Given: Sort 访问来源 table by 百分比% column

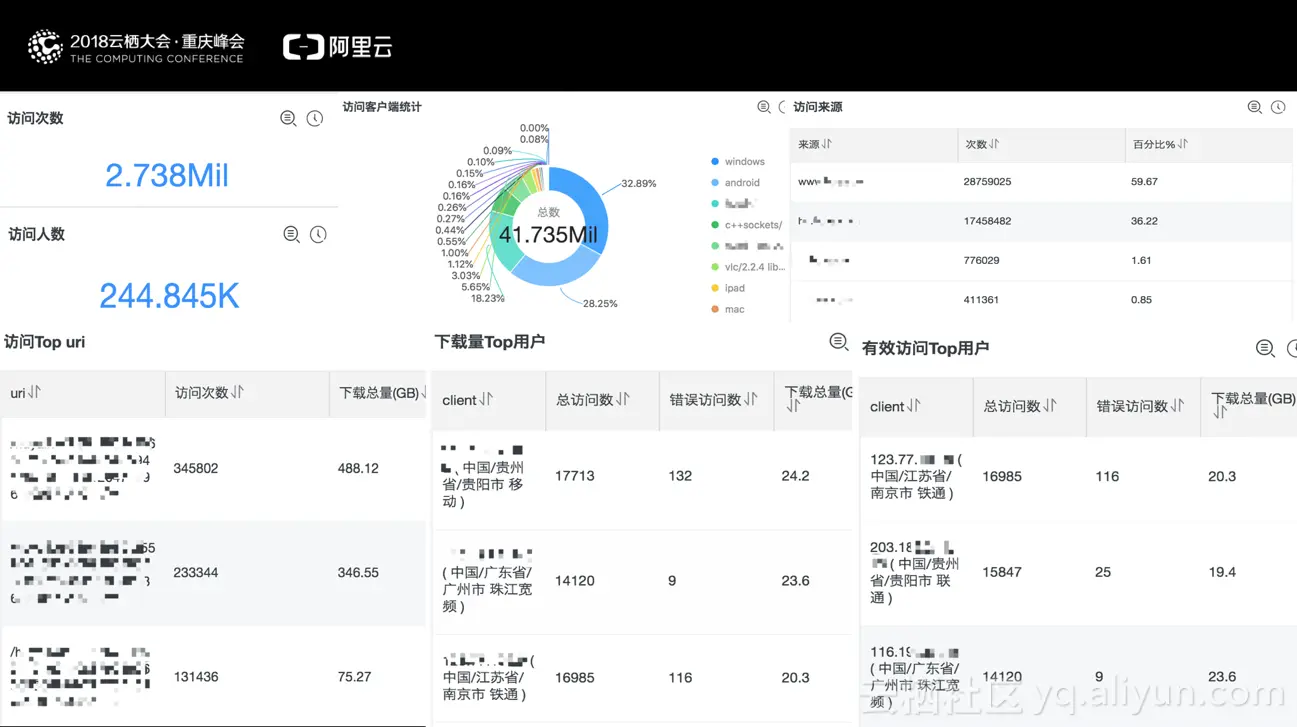Looking at the screenshot, I should click(x=1183, y=144).
